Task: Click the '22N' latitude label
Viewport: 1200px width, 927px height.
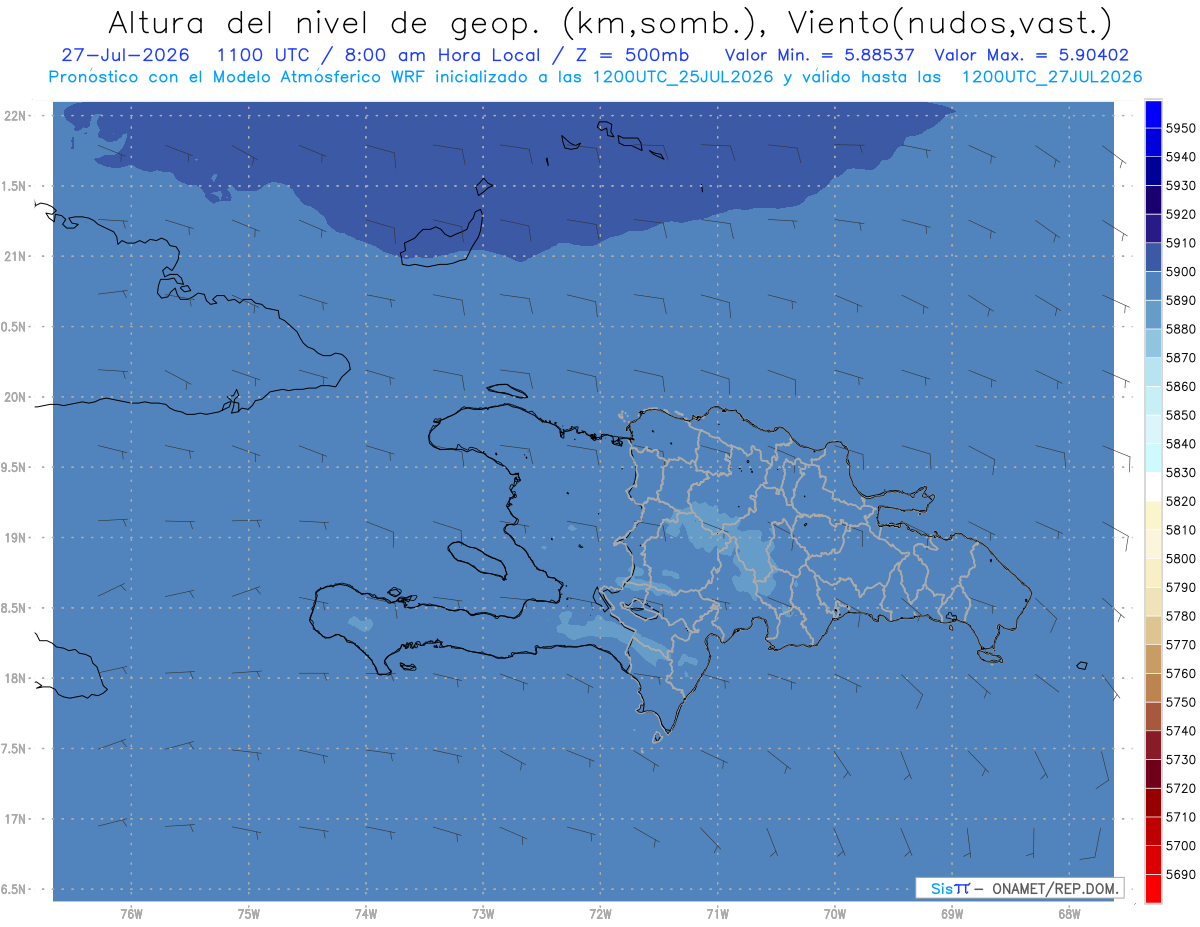Action: pos(14,115)
